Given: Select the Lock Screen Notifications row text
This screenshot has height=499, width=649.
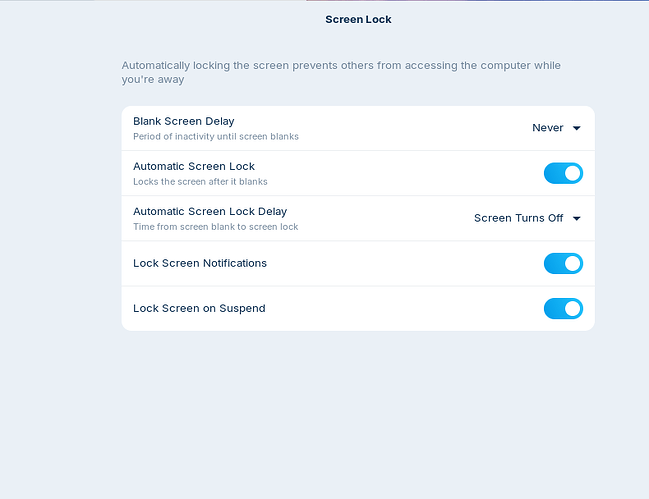Looking at the screenshot, I should pyautogui.click(x=200, y=263).
